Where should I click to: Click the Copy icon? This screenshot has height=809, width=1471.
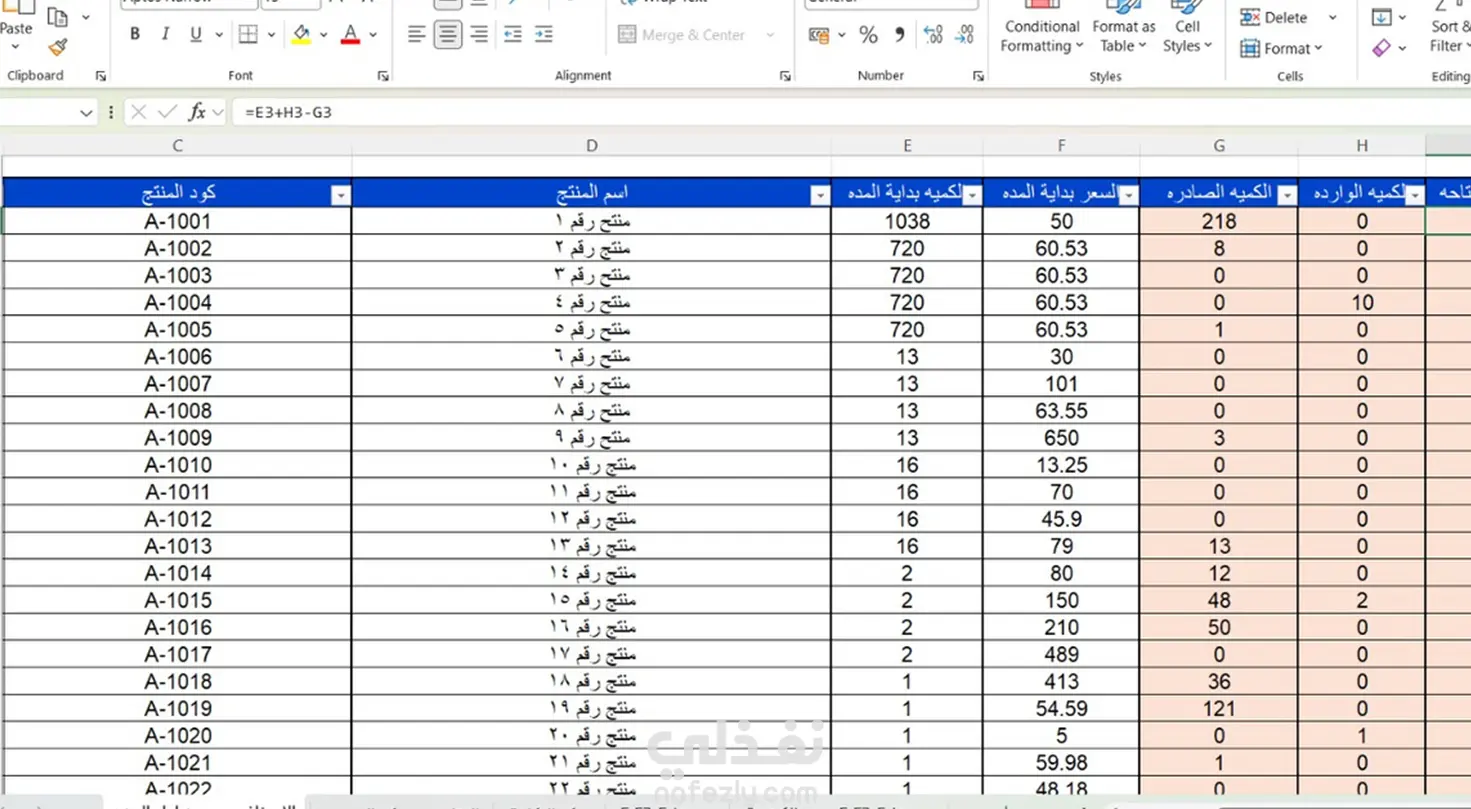pos(58,17)
